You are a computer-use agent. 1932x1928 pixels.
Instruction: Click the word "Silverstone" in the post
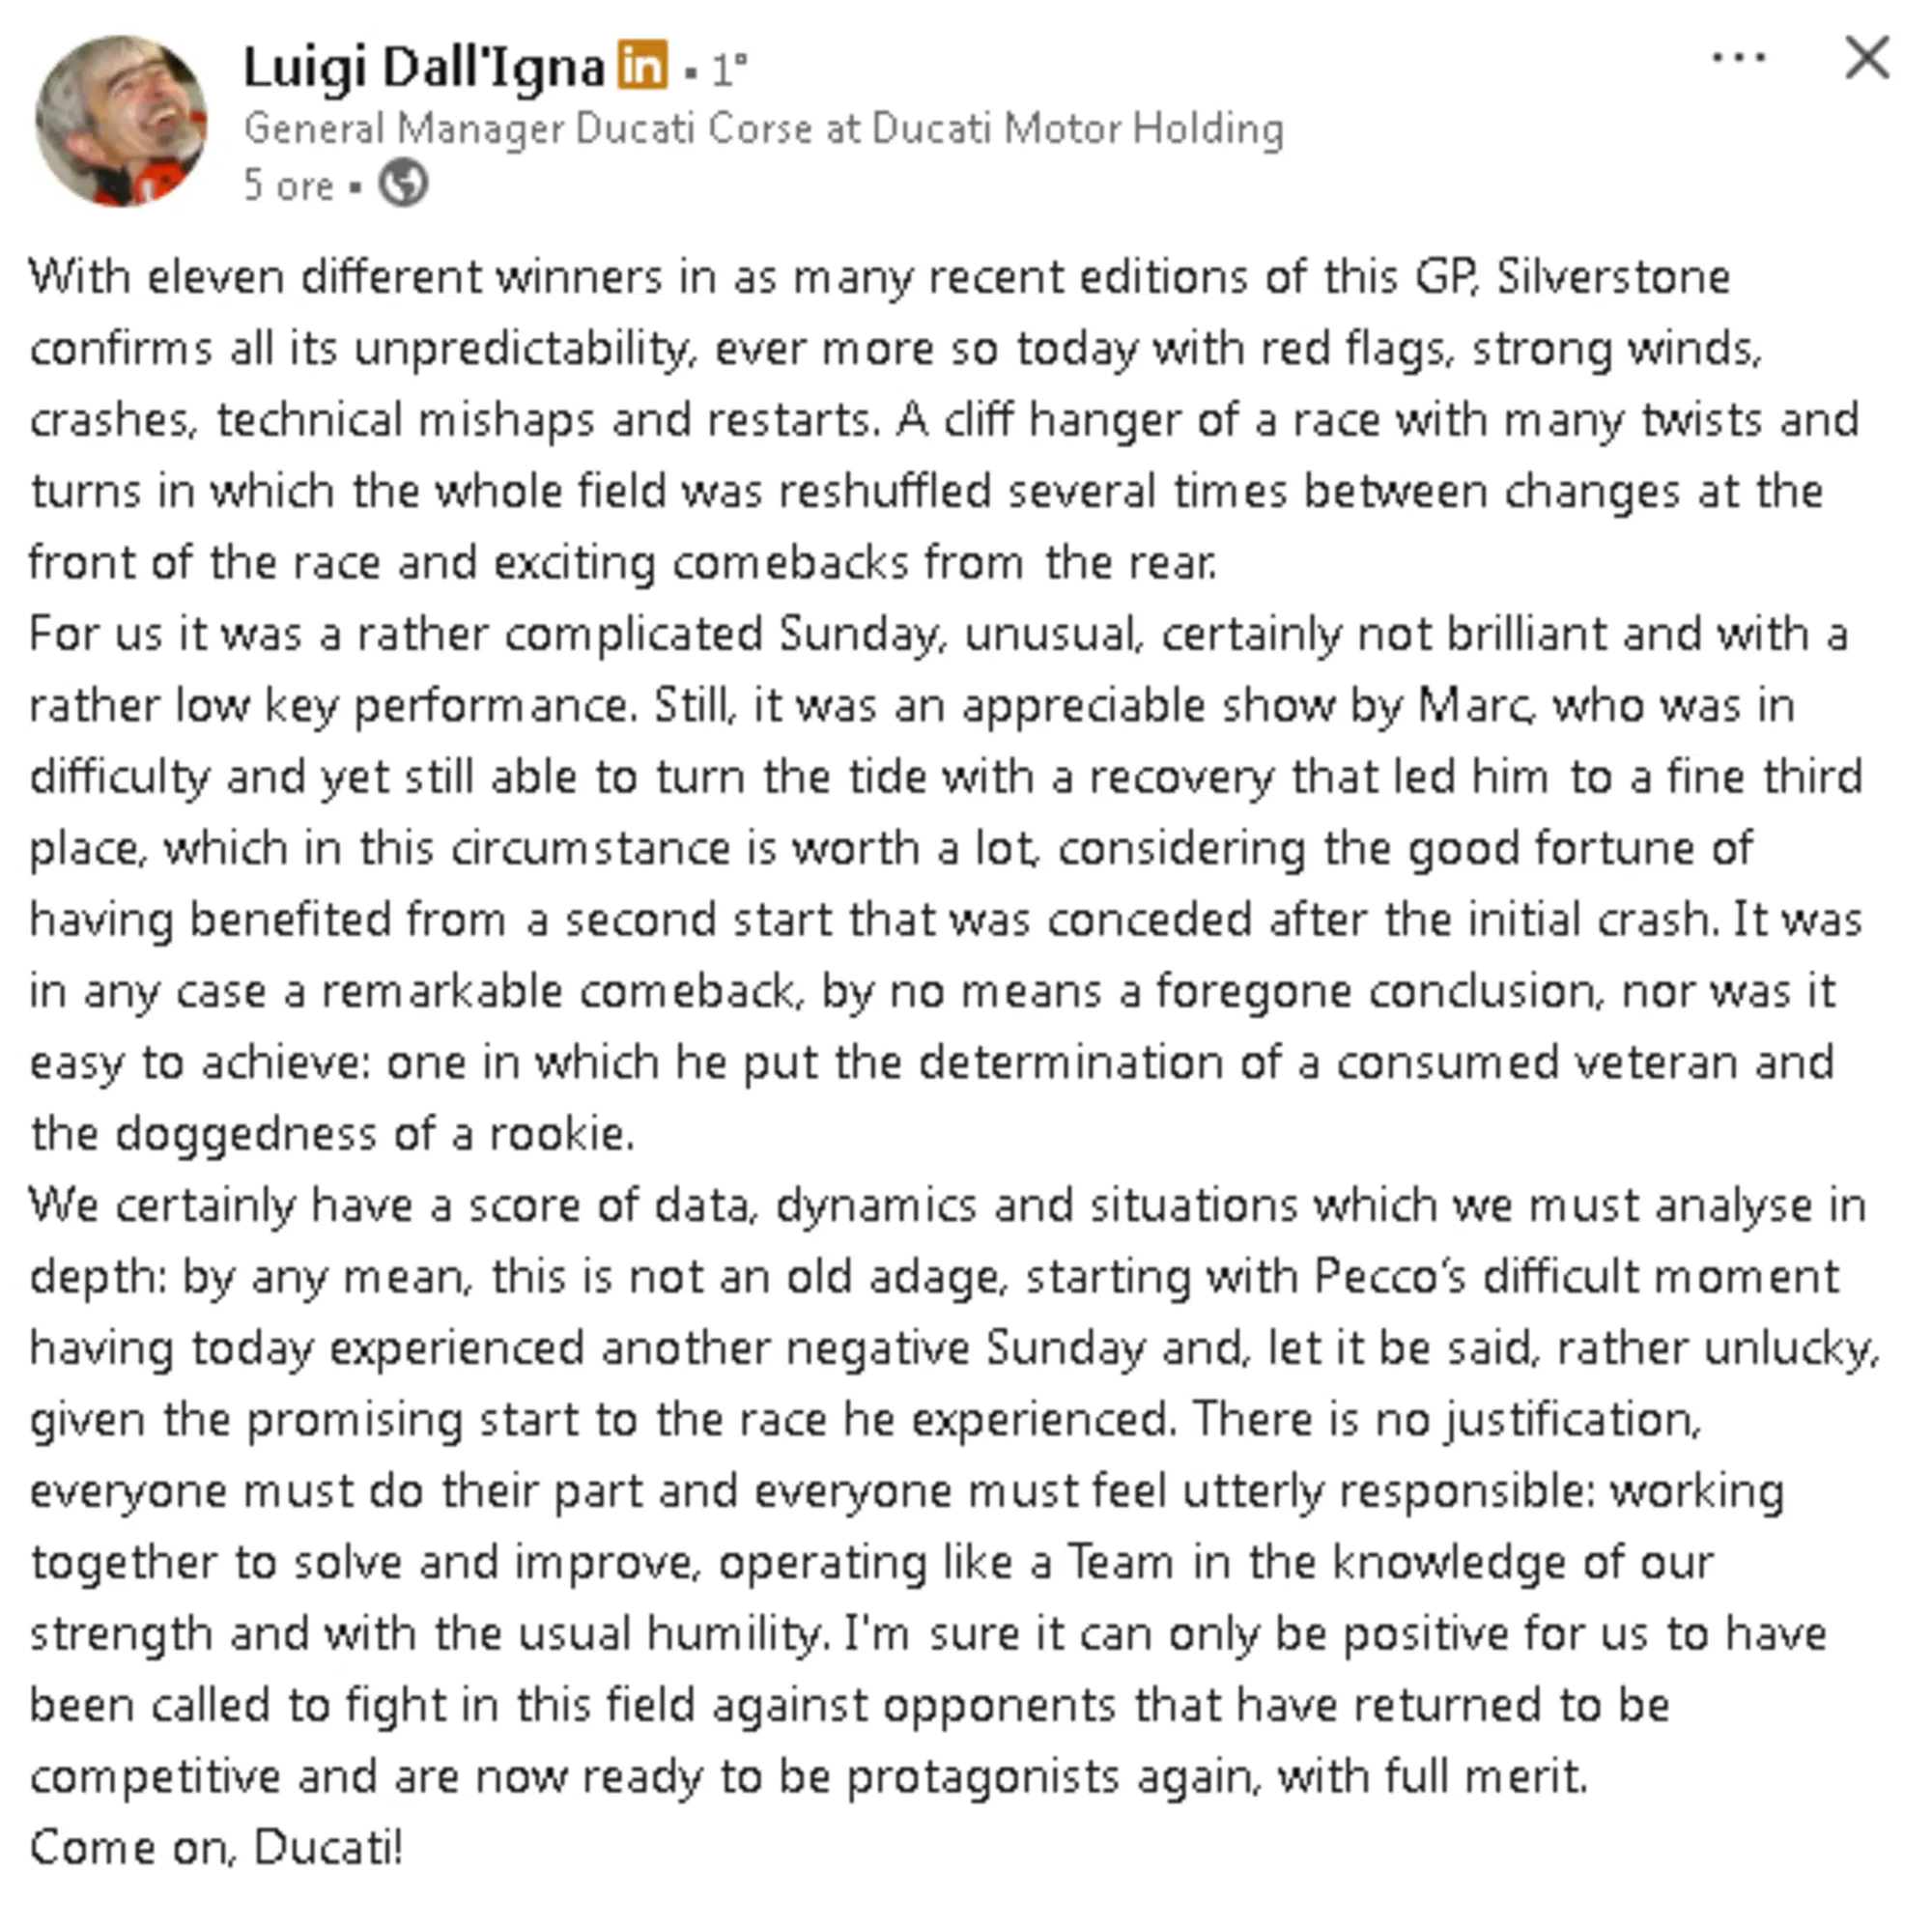point(1613,277)
